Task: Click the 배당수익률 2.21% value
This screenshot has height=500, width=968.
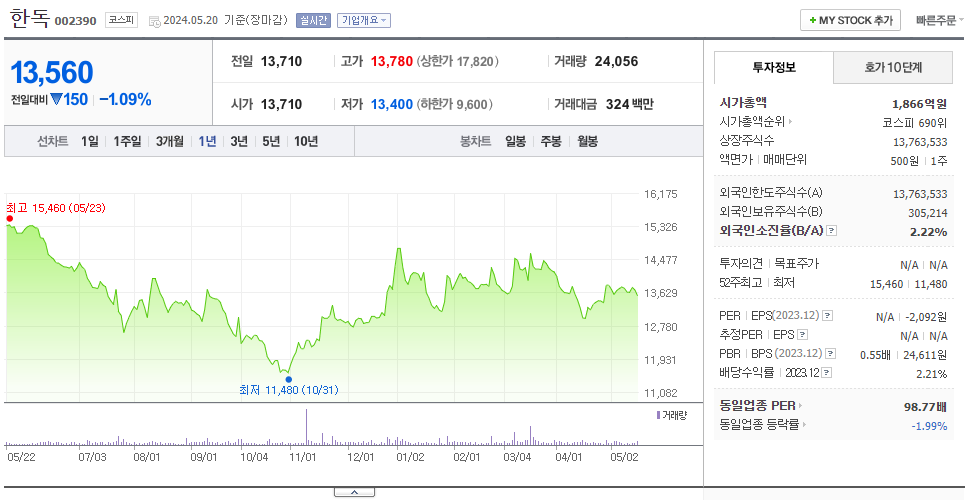Action: tap(932, 374)
